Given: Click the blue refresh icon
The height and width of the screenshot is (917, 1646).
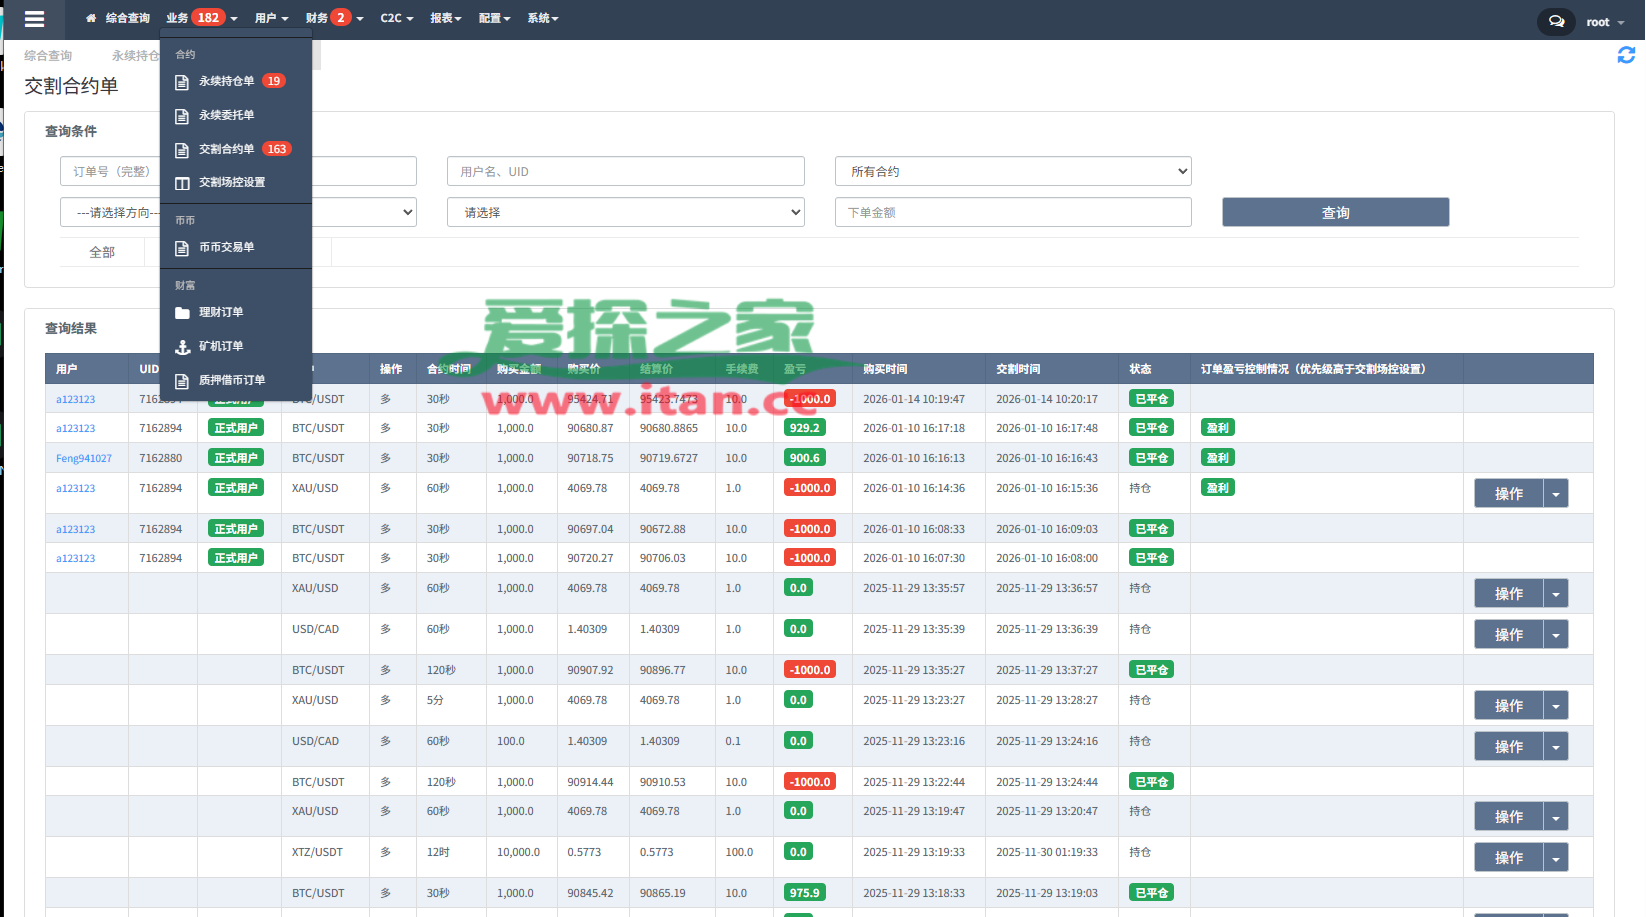Looking at the screenshot, I should [x=1626, y=55].
